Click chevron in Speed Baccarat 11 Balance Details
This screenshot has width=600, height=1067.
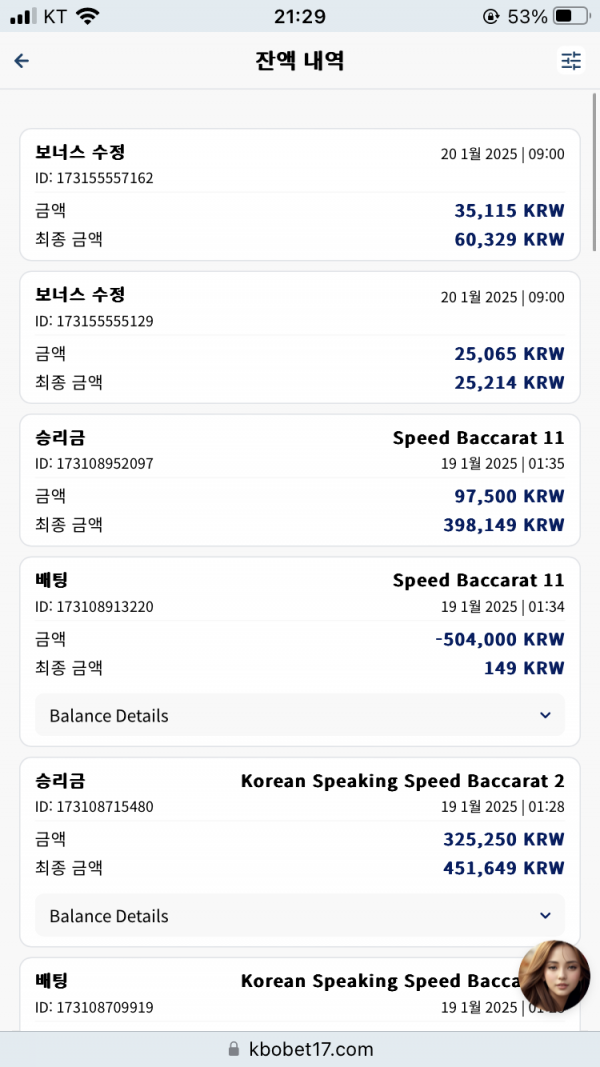point(545,715)
